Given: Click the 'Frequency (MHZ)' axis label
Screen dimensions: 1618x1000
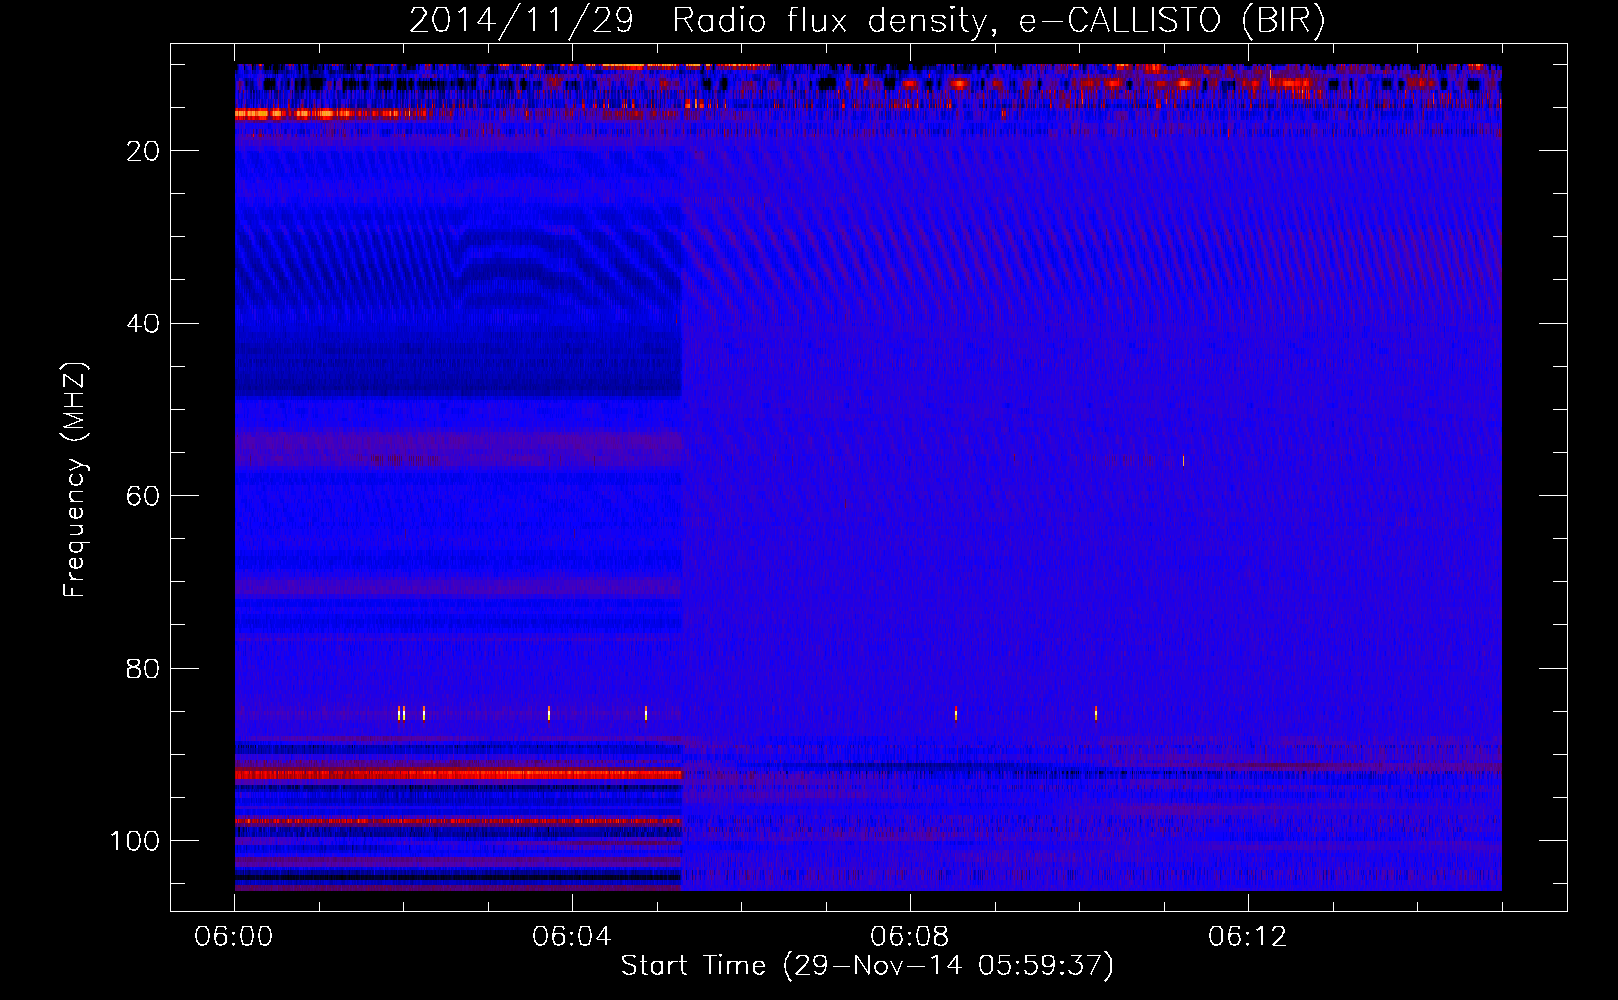Looking at the screenshot, I should 75,480.
